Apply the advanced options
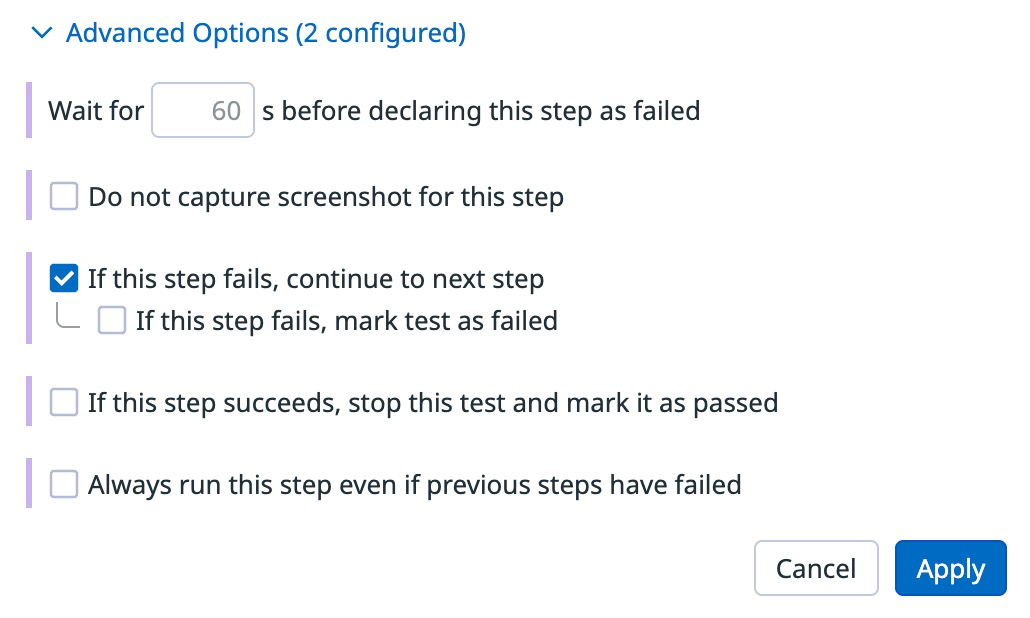 pos(950,569)
